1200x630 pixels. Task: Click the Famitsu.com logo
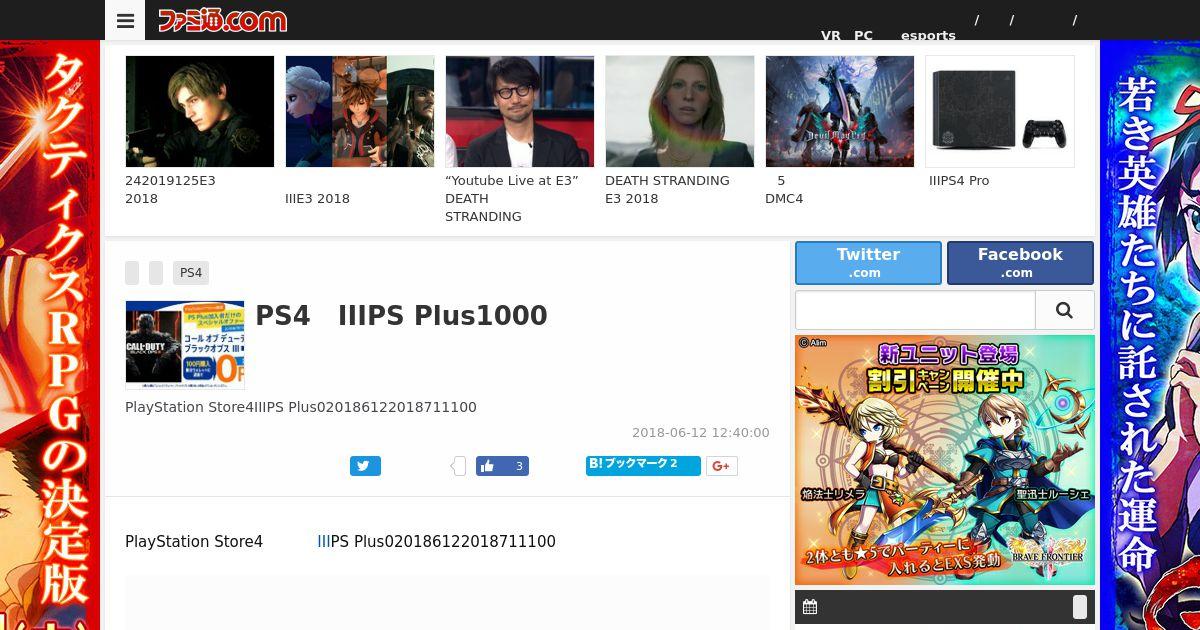point(222,20)
